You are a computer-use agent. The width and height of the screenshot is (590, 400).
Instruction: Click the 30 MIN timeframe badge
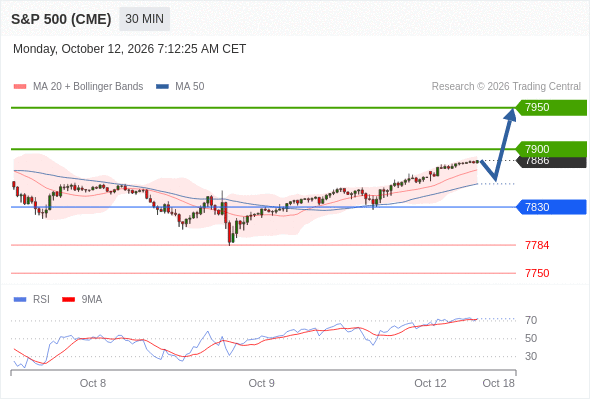coord(144,19)
